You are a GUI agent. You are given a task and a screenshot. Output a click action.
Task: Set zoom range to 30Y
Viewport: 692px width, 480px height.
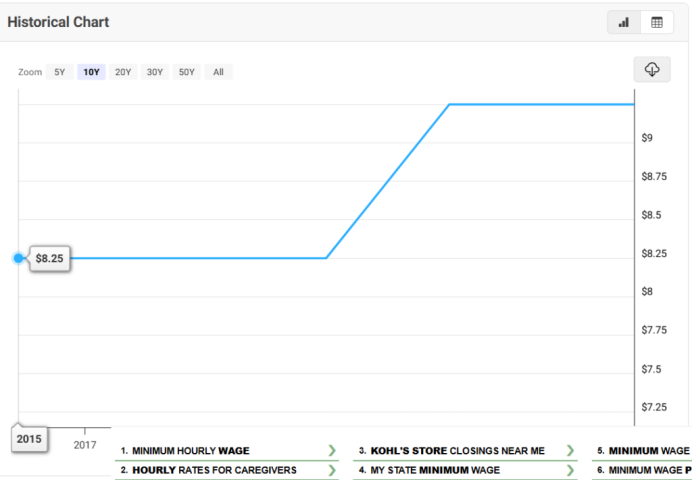(155, 72)
